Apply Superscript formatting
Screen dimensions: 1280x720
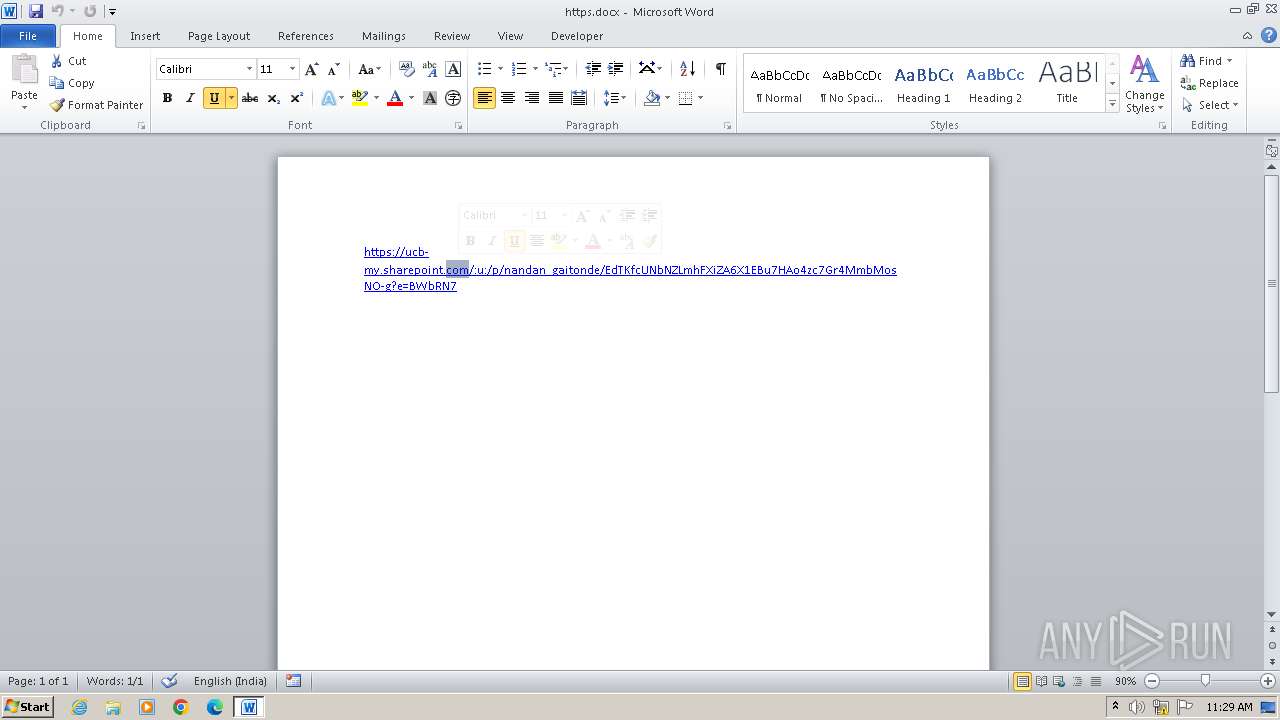click(x=296, y=98)
